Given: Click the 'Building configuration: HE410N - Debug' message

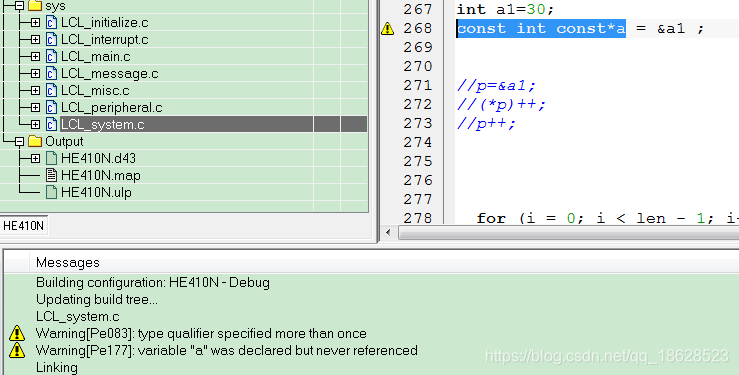Looking at the screenshot, I should click(x=153, y=283).
